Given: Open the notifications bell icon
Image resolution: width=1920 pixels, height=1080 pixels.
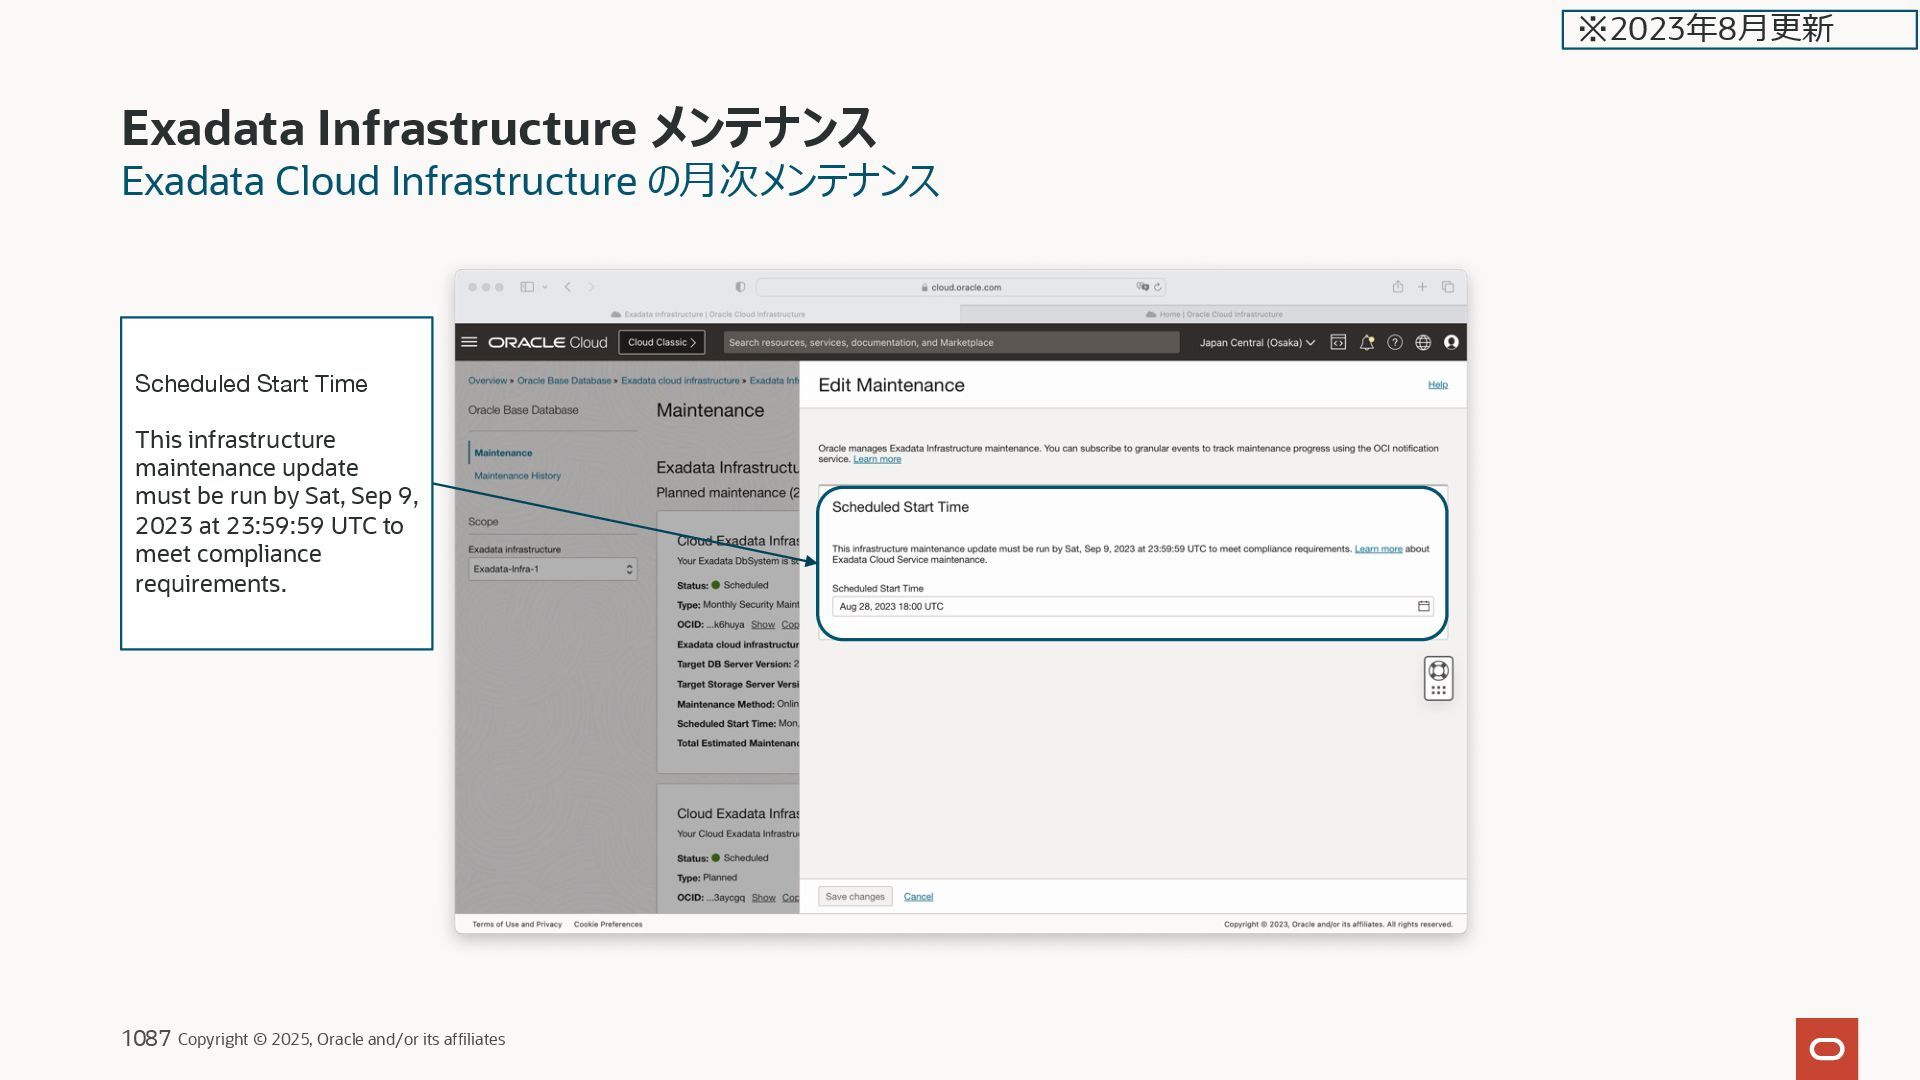Looking at the screenshot, I should [x=1366, y=342].
